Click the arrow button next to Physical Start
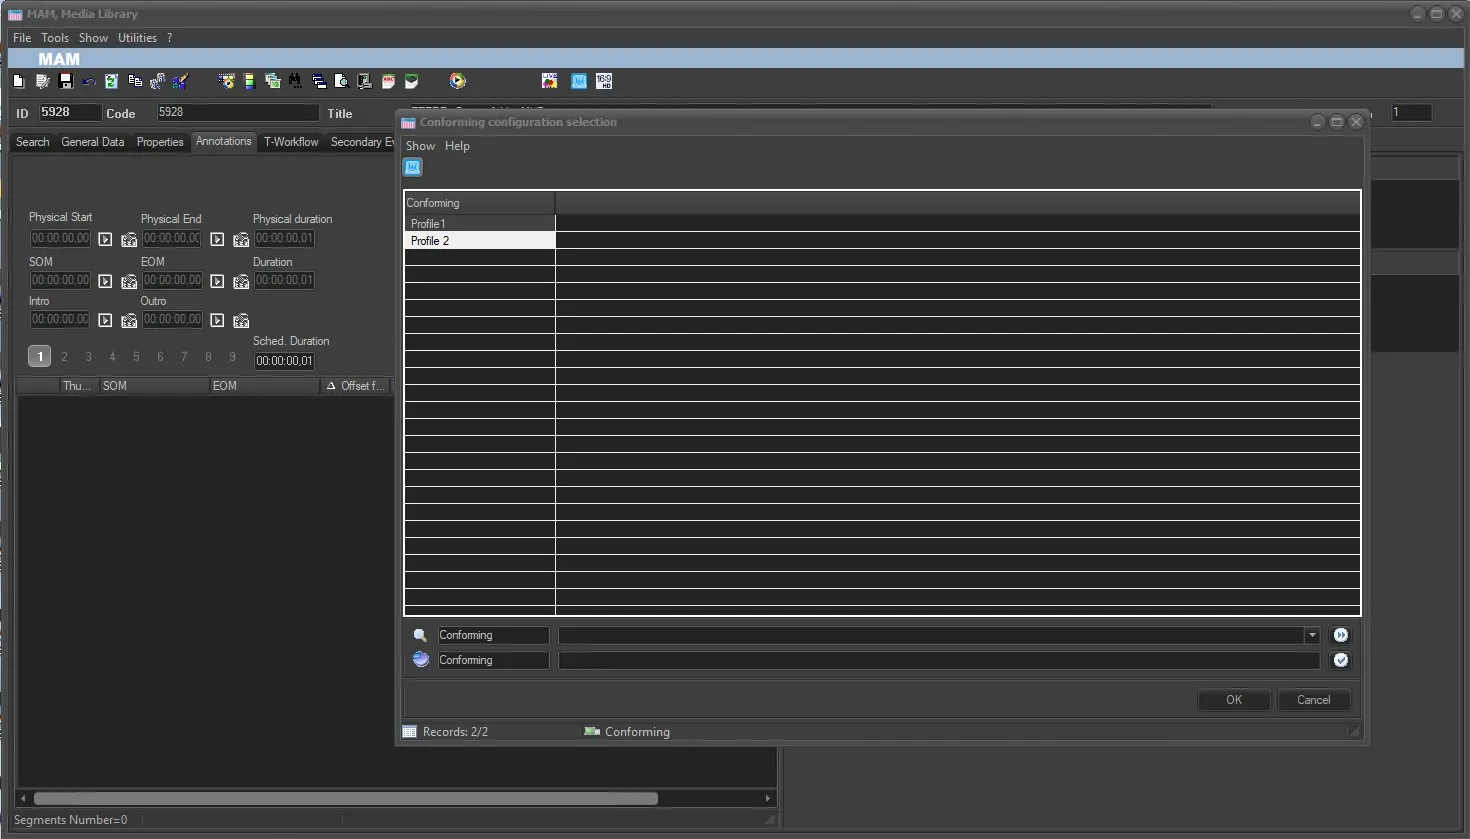Viewport: 1470px width, 839px height. click(x=105, y=239)
